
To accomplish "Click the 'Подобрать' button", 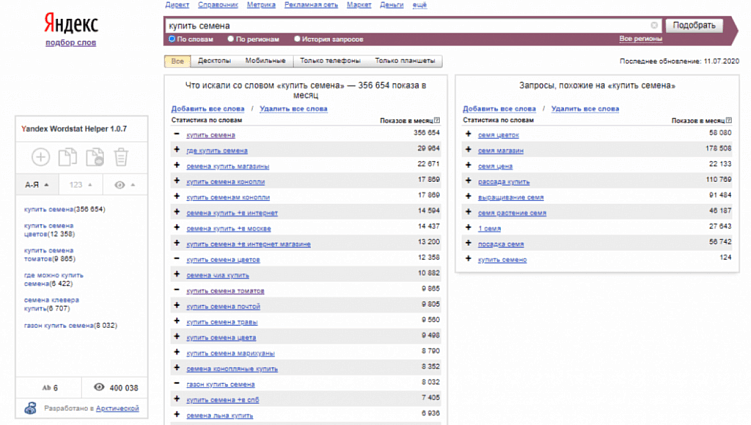I will [x=694, y=25].
